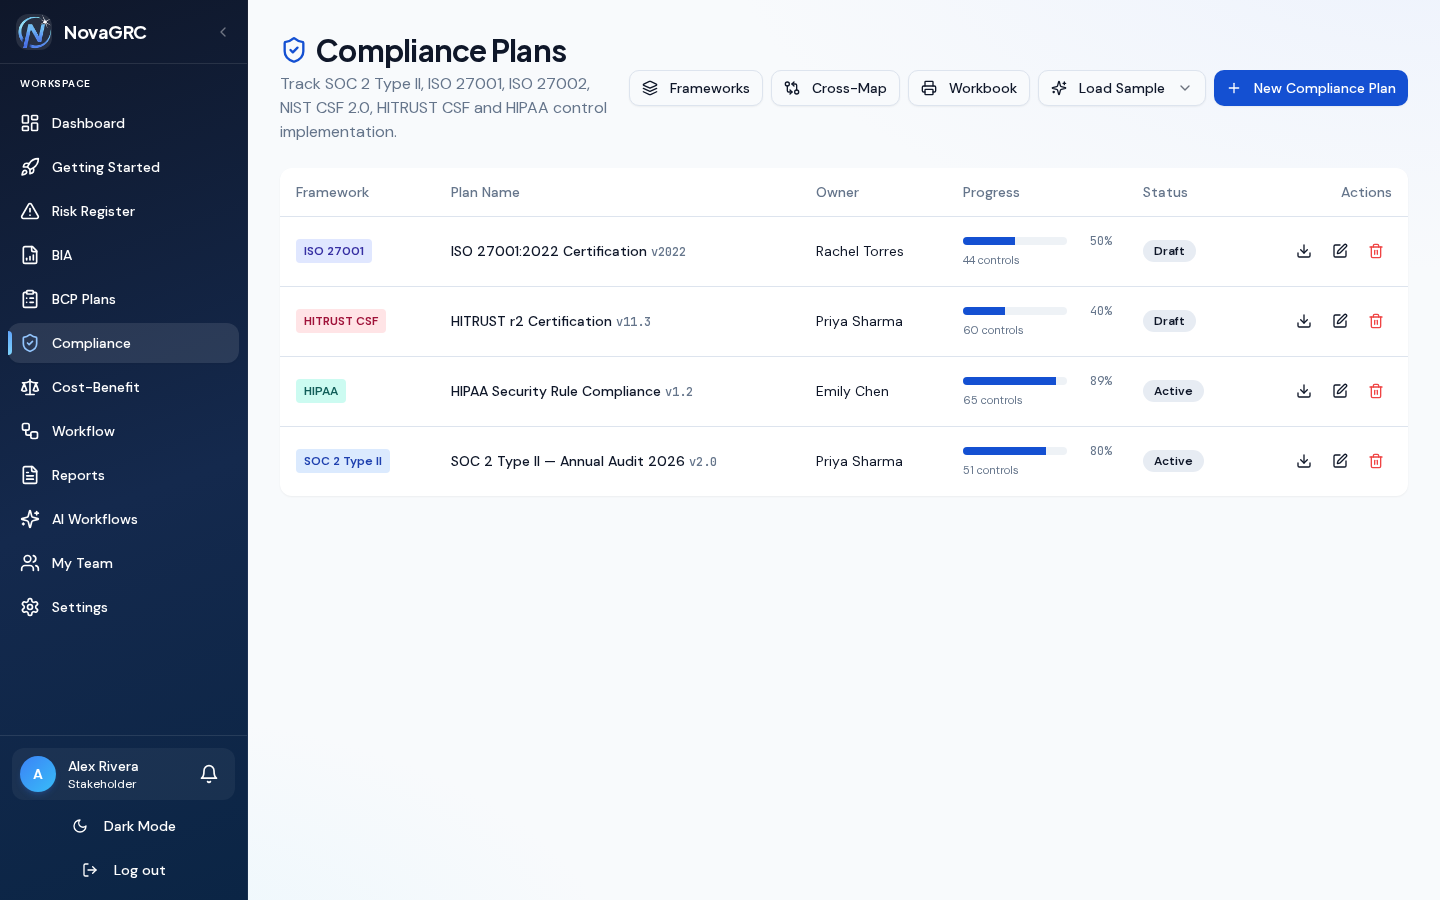Click plan name 'SOC 2 Type II — Annual Audit 2026'
Screen dimensions: 1440x900
568,461
